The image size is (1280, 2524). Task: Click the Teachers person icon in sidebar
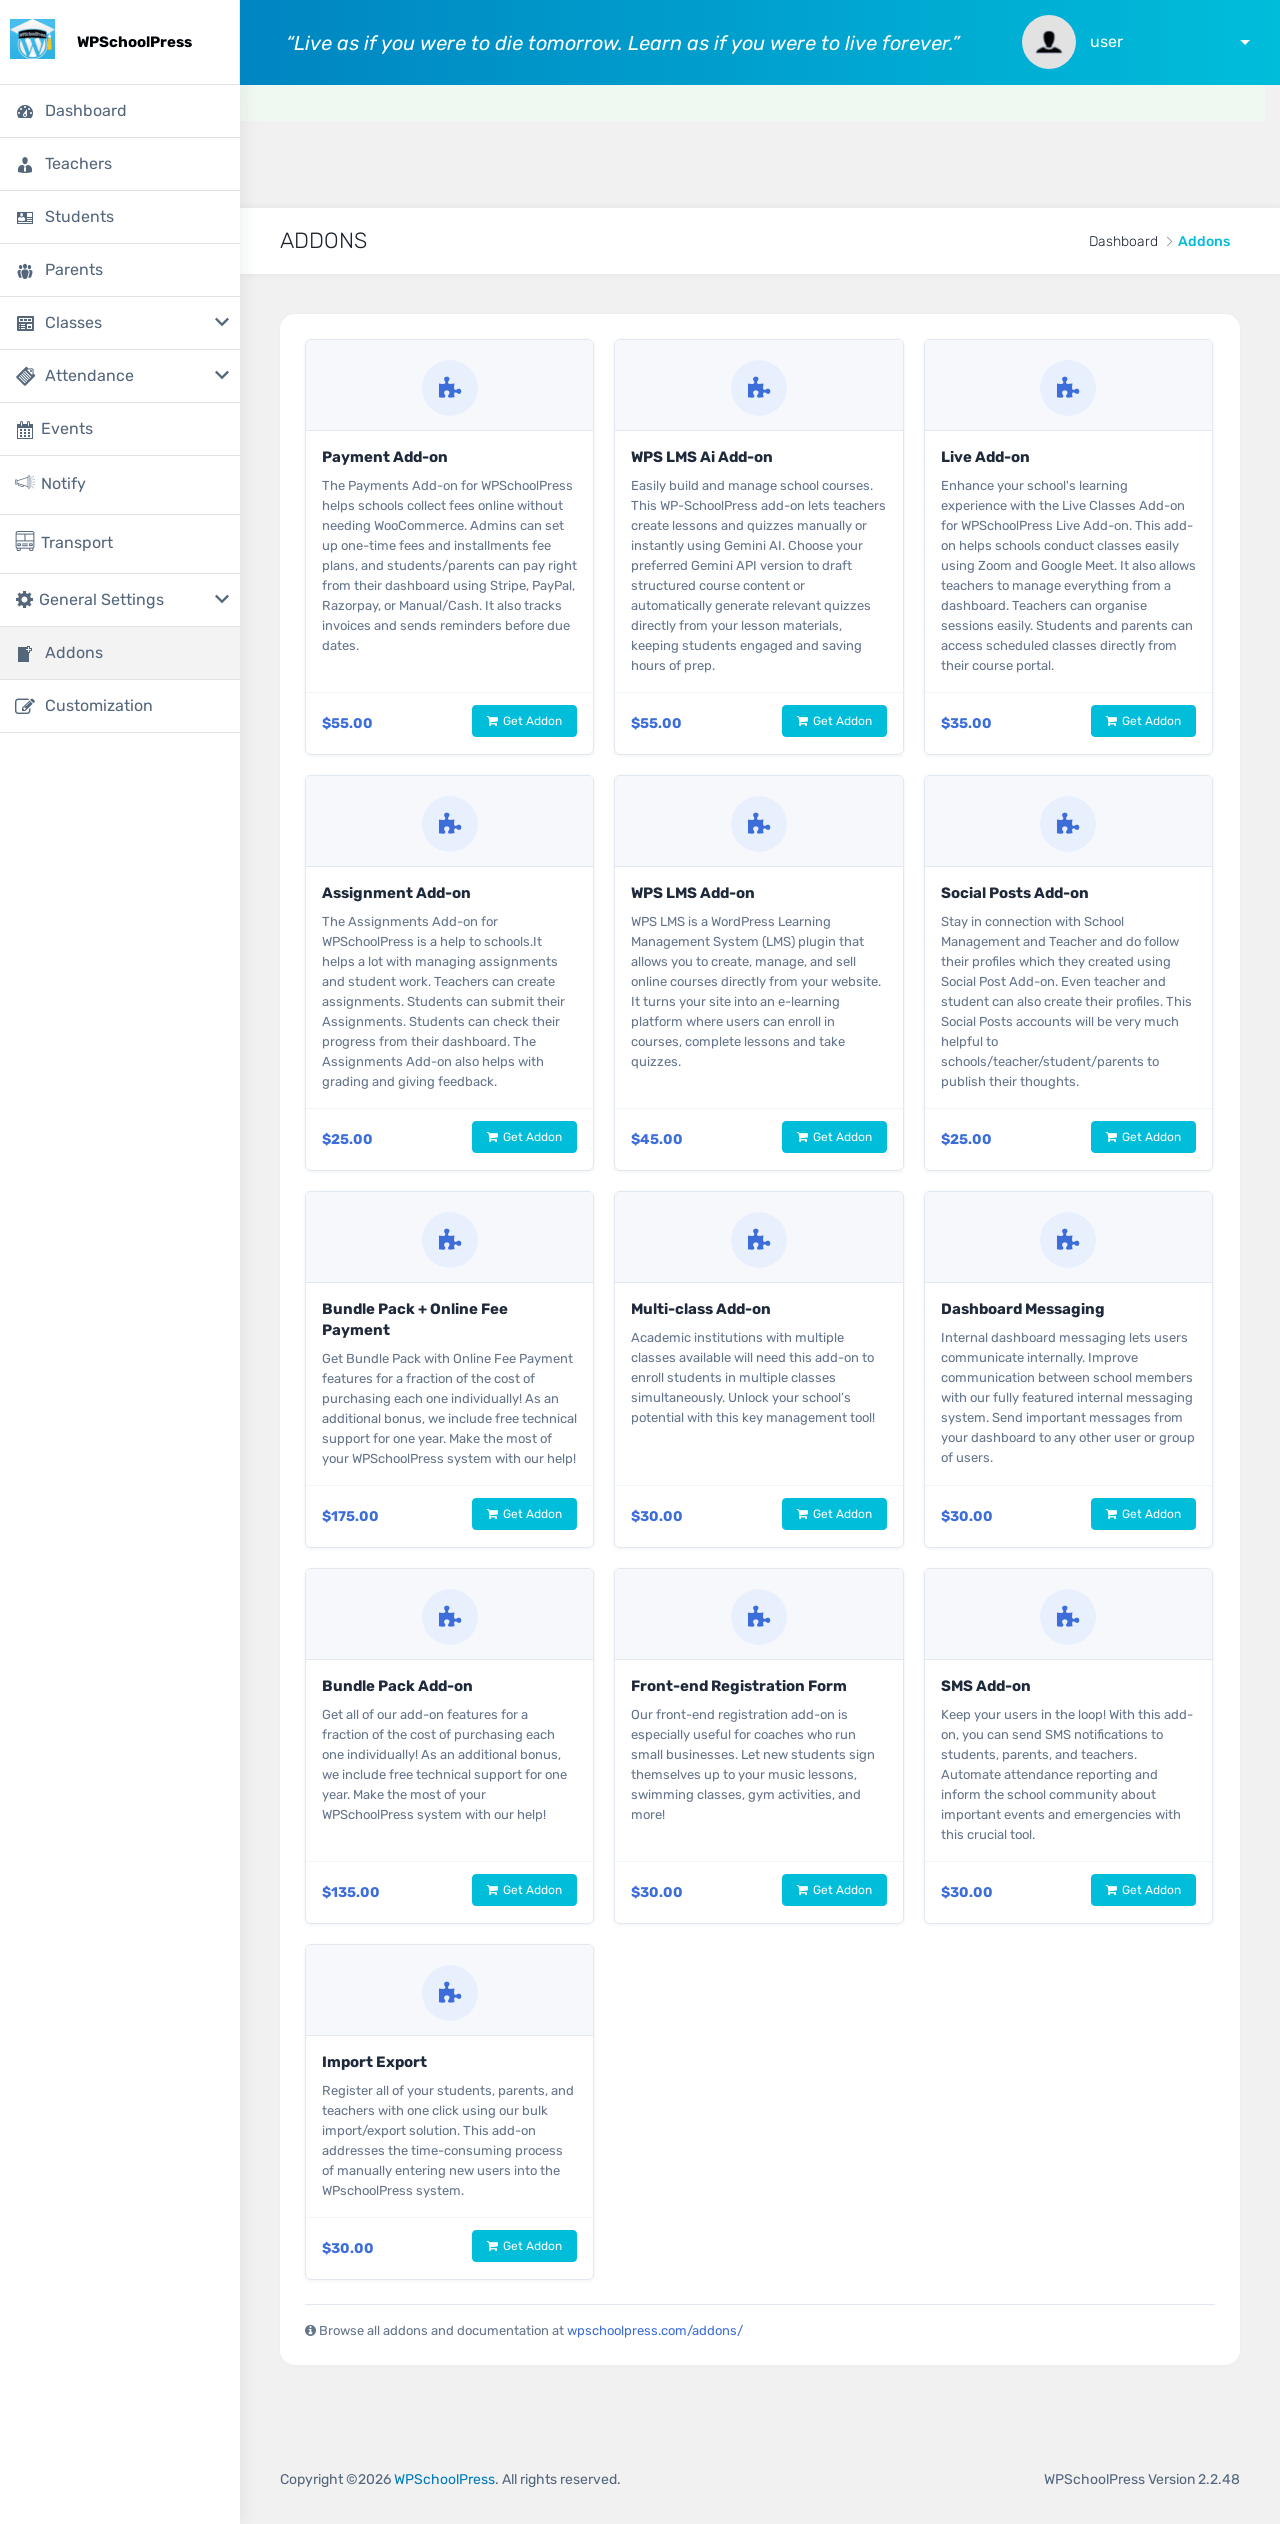click(x=25, y=165)
